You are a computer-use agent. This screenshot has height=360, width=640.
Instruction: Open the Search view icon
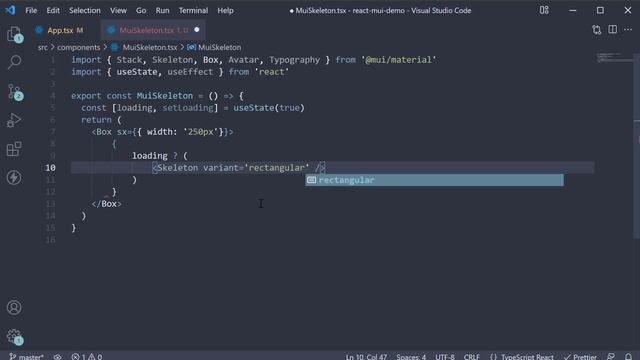click(14, 62)
